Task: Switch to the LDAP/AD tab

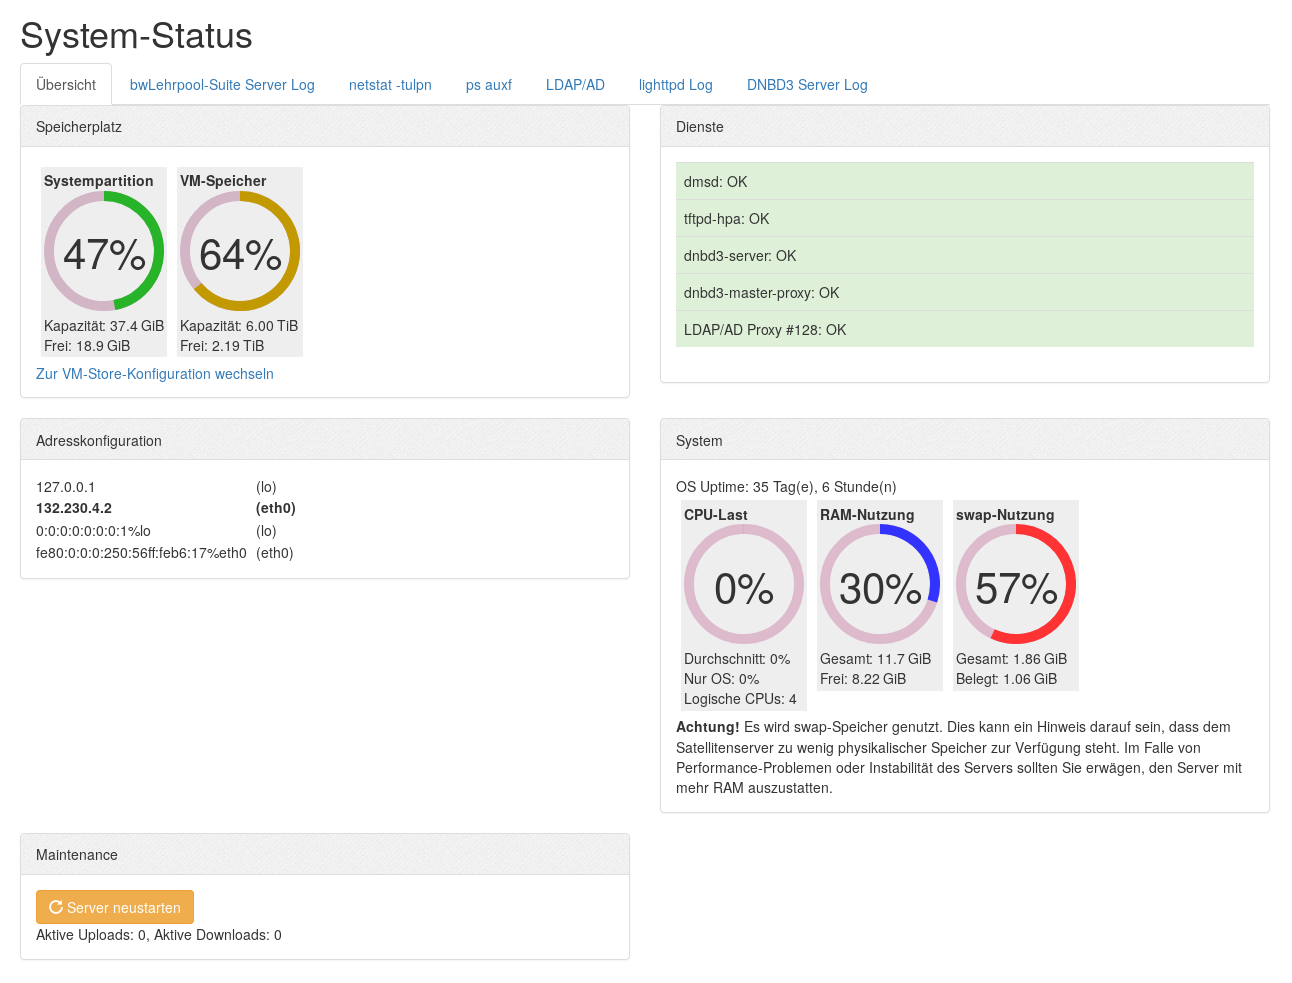Action: point(575,85)
